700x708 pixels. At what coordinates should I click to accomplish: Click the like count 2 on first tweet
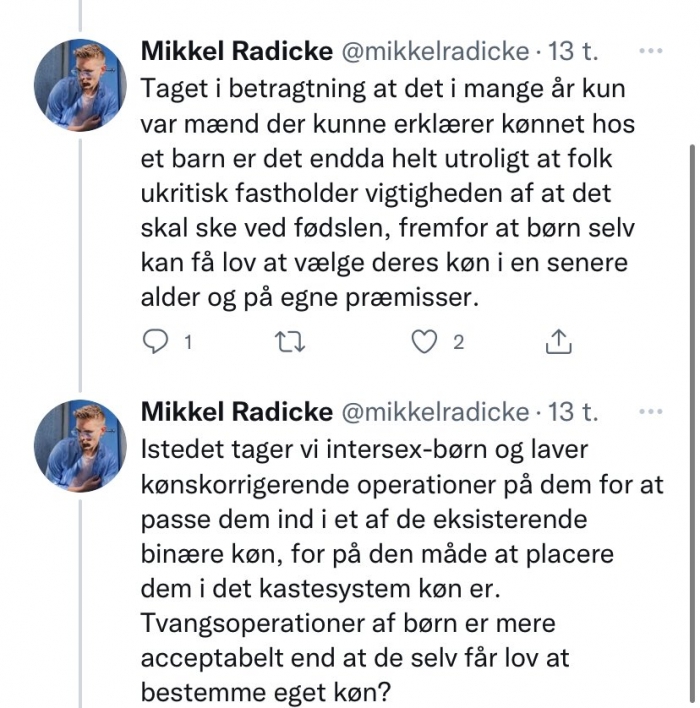[458, 343]
